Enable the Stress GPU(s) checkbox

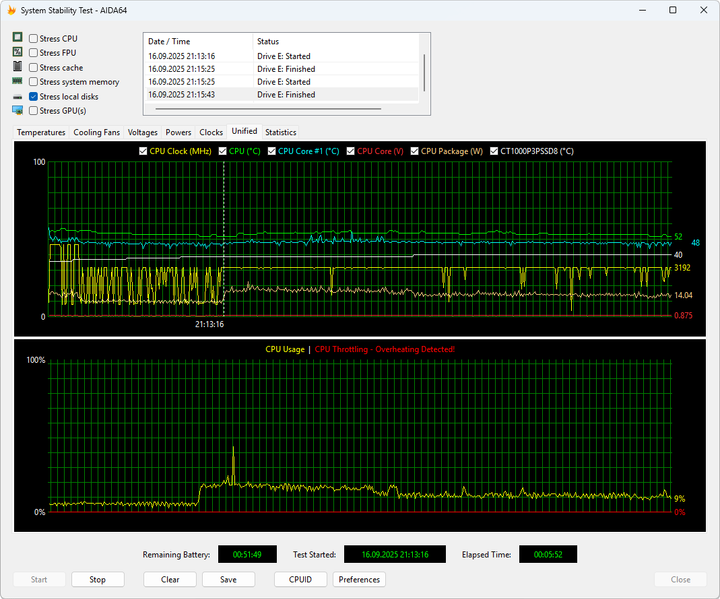33,111
